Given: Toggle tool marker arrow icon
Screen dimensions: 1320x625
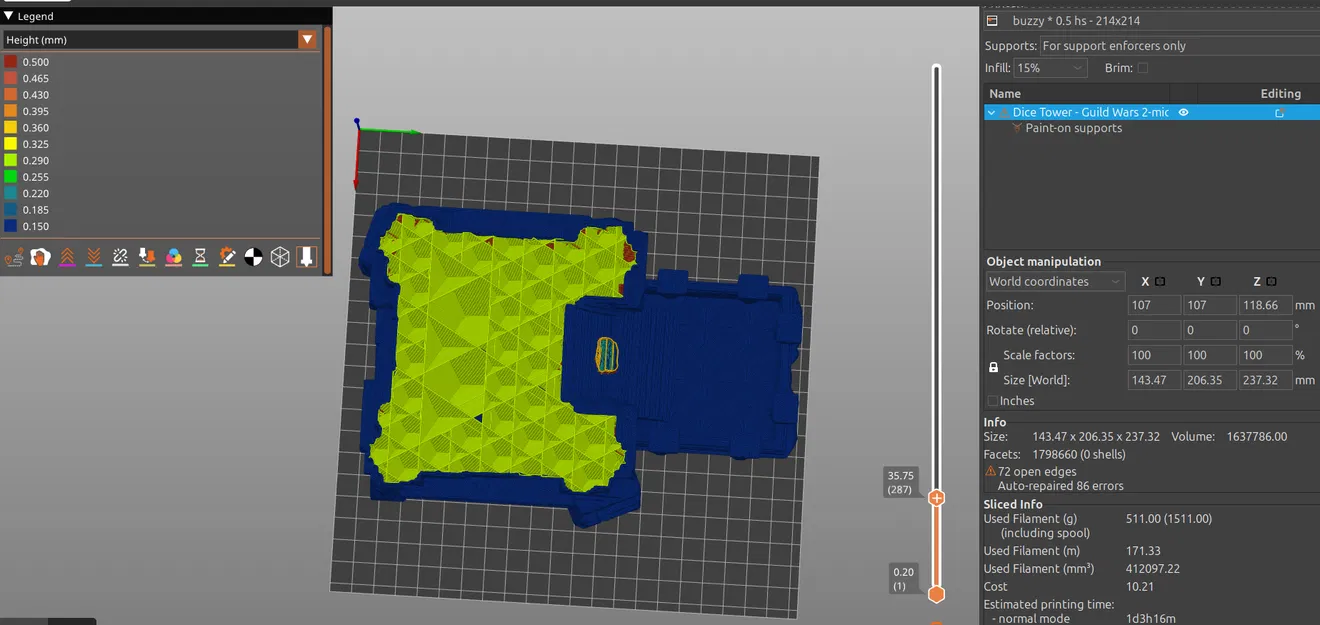Looking at the screenshot, I should (306, 257).
